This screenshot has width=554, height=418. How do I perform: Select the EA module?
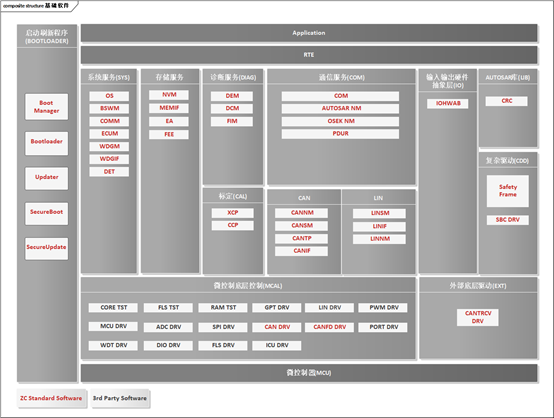(x=169, y=121)
